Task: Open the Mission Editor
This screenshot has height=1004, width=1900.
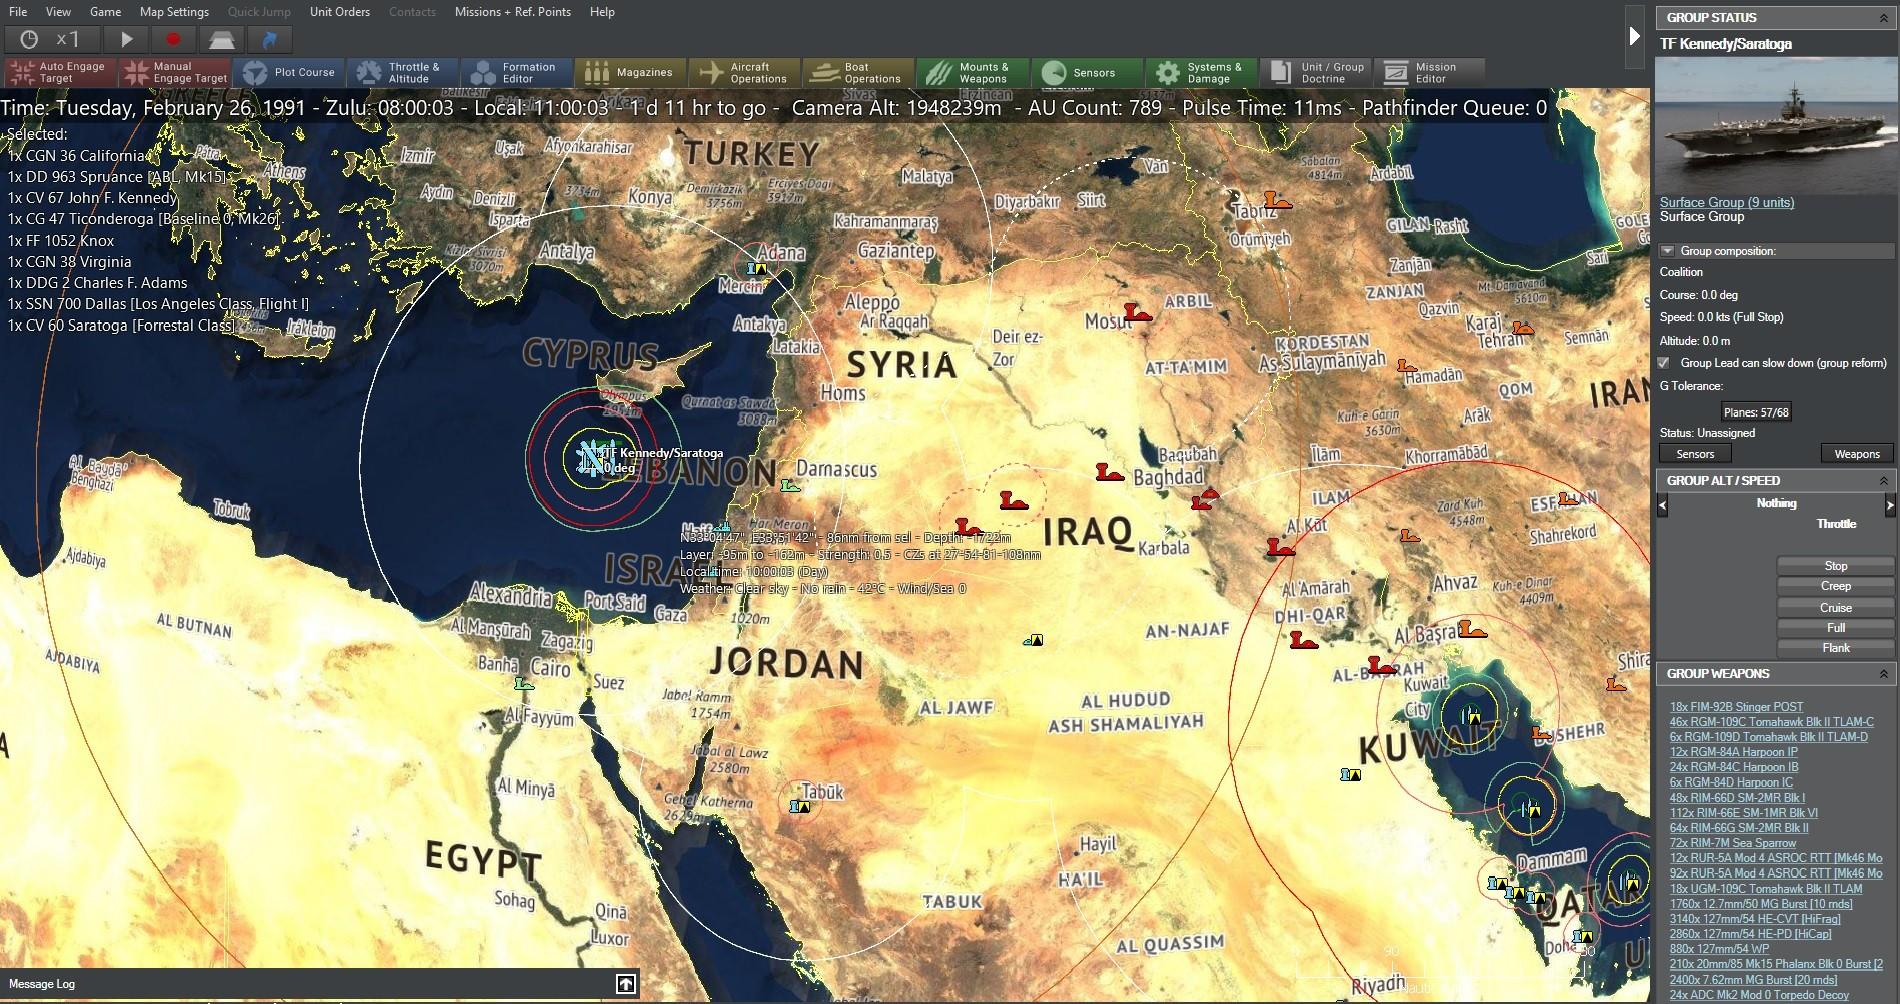Action: pyautogui.click(x=1429, y=71)
